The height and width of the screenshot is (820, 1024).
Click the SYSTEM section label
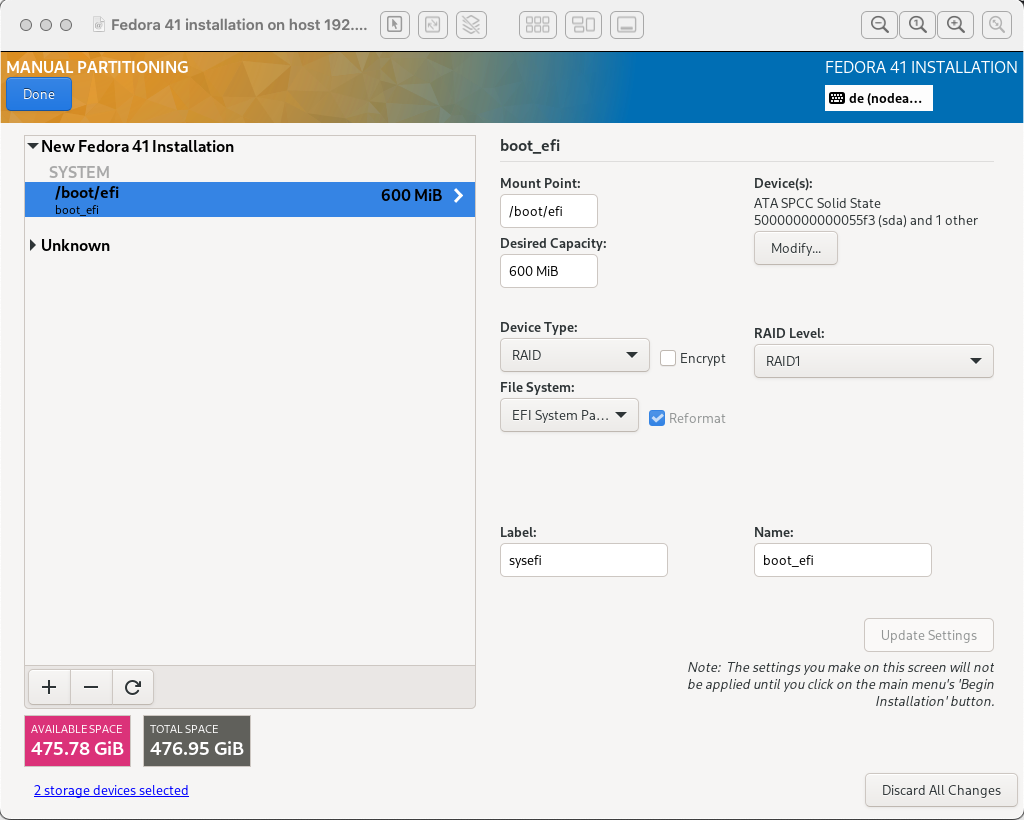[79, 172]
